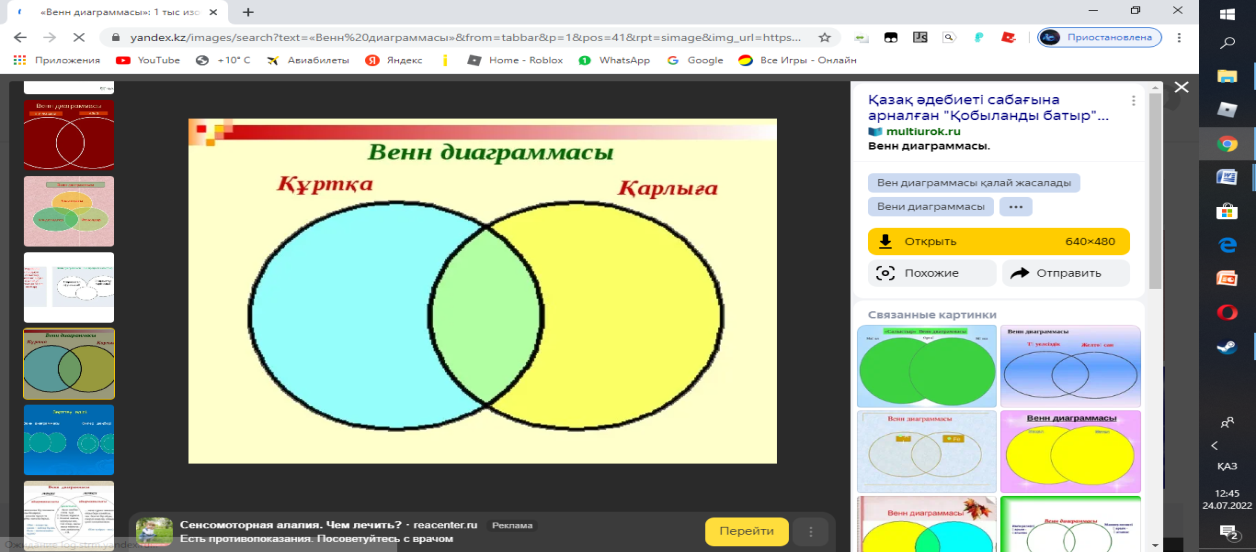Select the pink three-circle diagram thumbnail
The height and width of the screenshot is (552, 1256).
pyautogui.click(x=69, y=211)
